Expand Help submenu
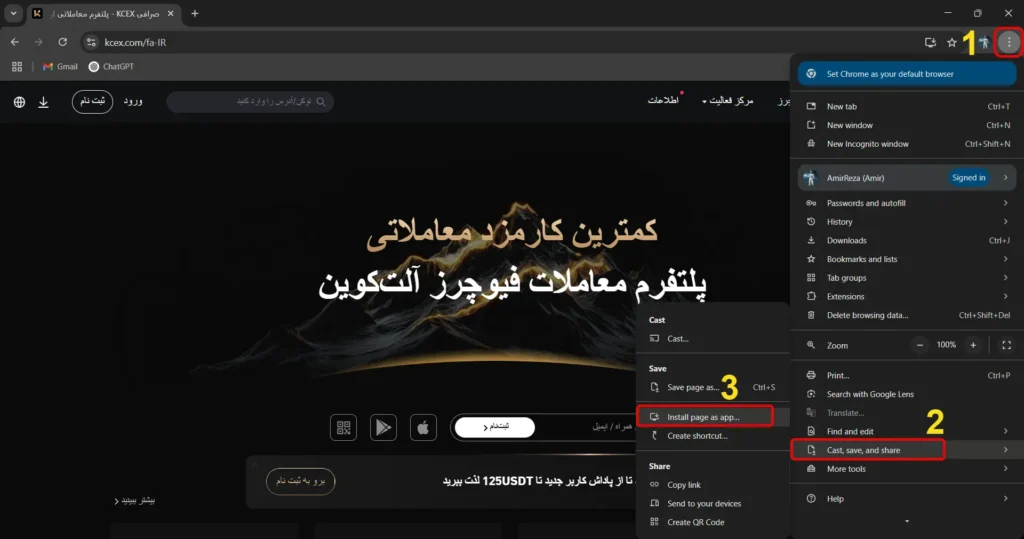 [x=906, y=498]
